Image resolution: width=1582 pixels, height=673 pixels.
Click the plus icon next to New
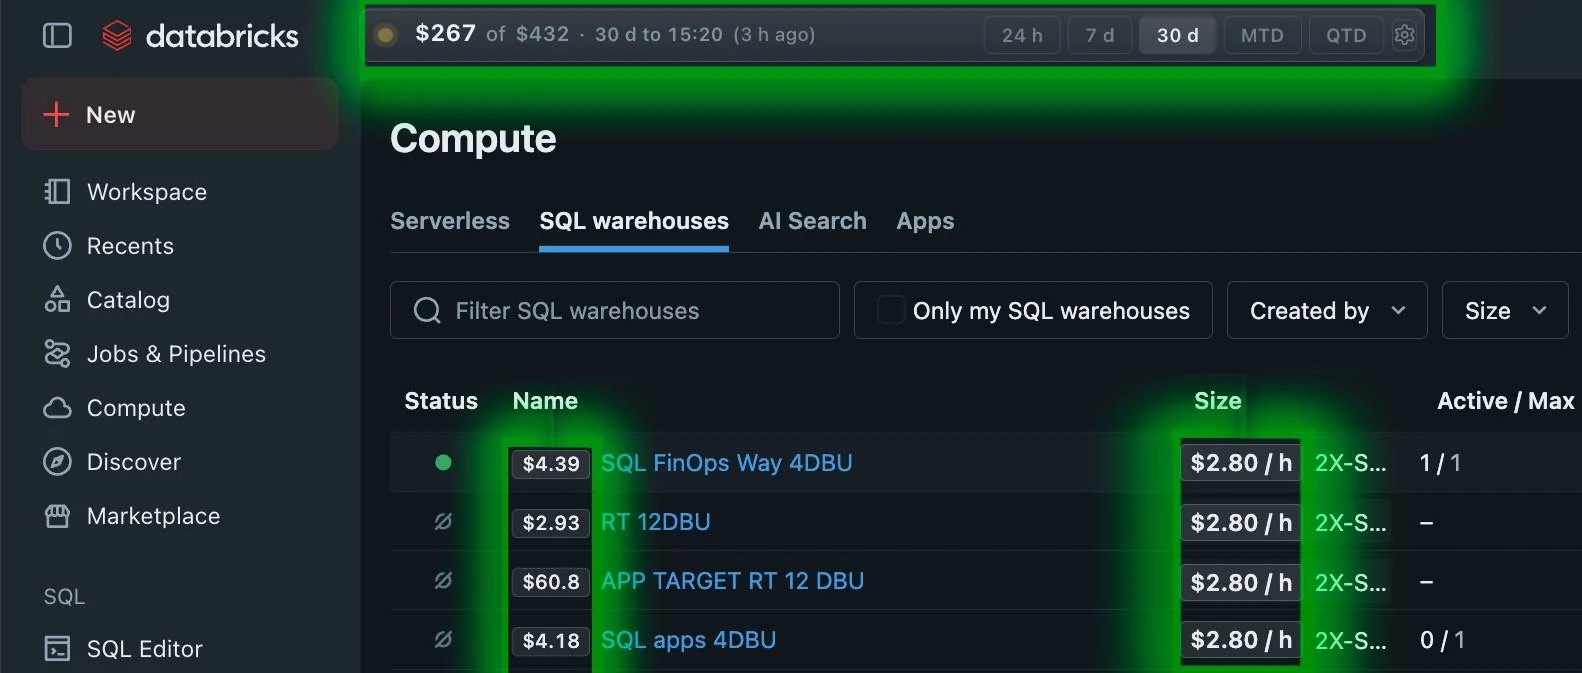[56, 115]
